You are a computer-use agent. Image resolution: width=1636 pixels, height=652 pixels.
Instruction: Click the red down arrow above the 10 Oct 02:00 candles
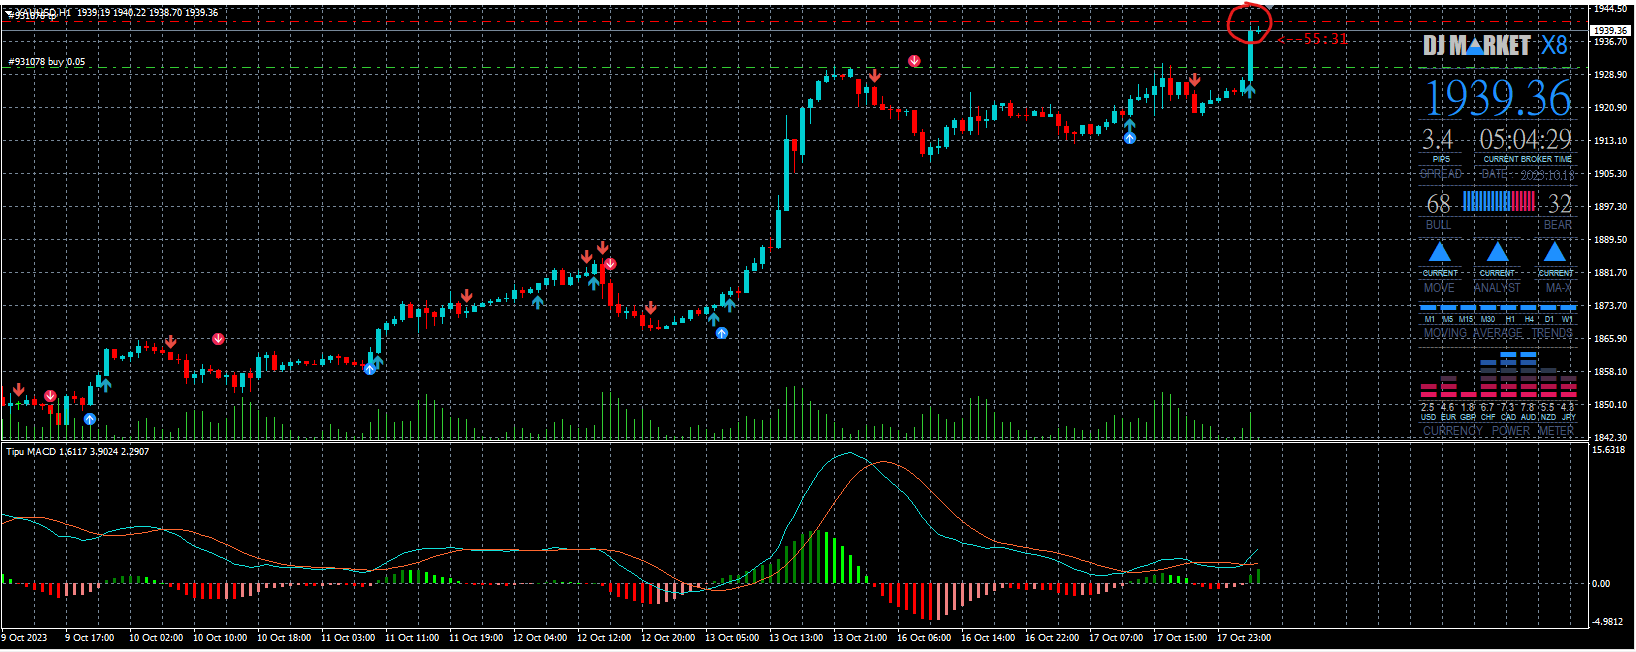click(171, 342)
